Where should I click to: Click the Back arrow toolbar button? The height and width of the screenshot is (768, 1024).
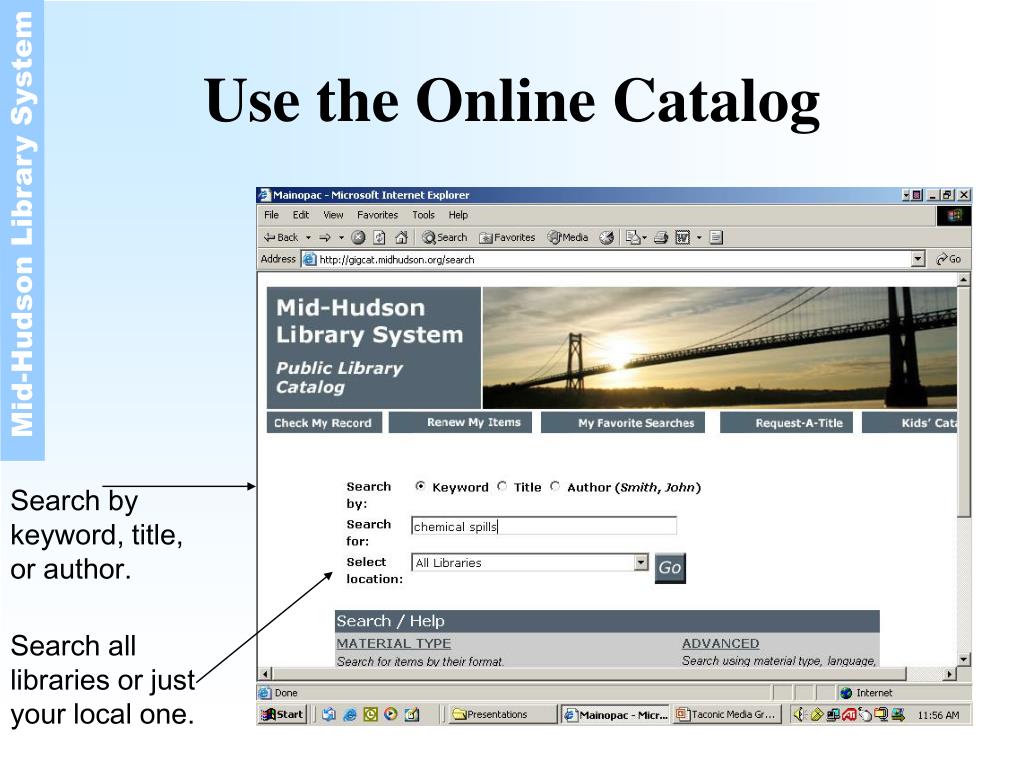point(281,238)
